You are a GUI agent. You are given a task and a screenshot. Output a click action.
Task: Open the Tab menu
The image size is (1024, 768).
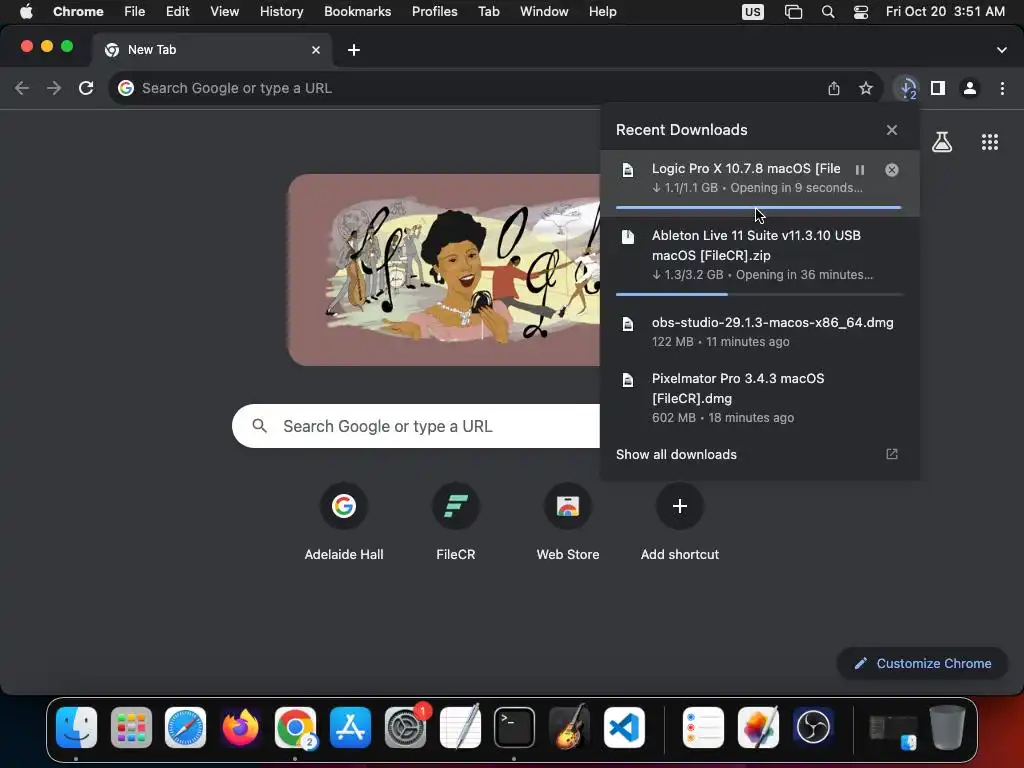(488, 12)
